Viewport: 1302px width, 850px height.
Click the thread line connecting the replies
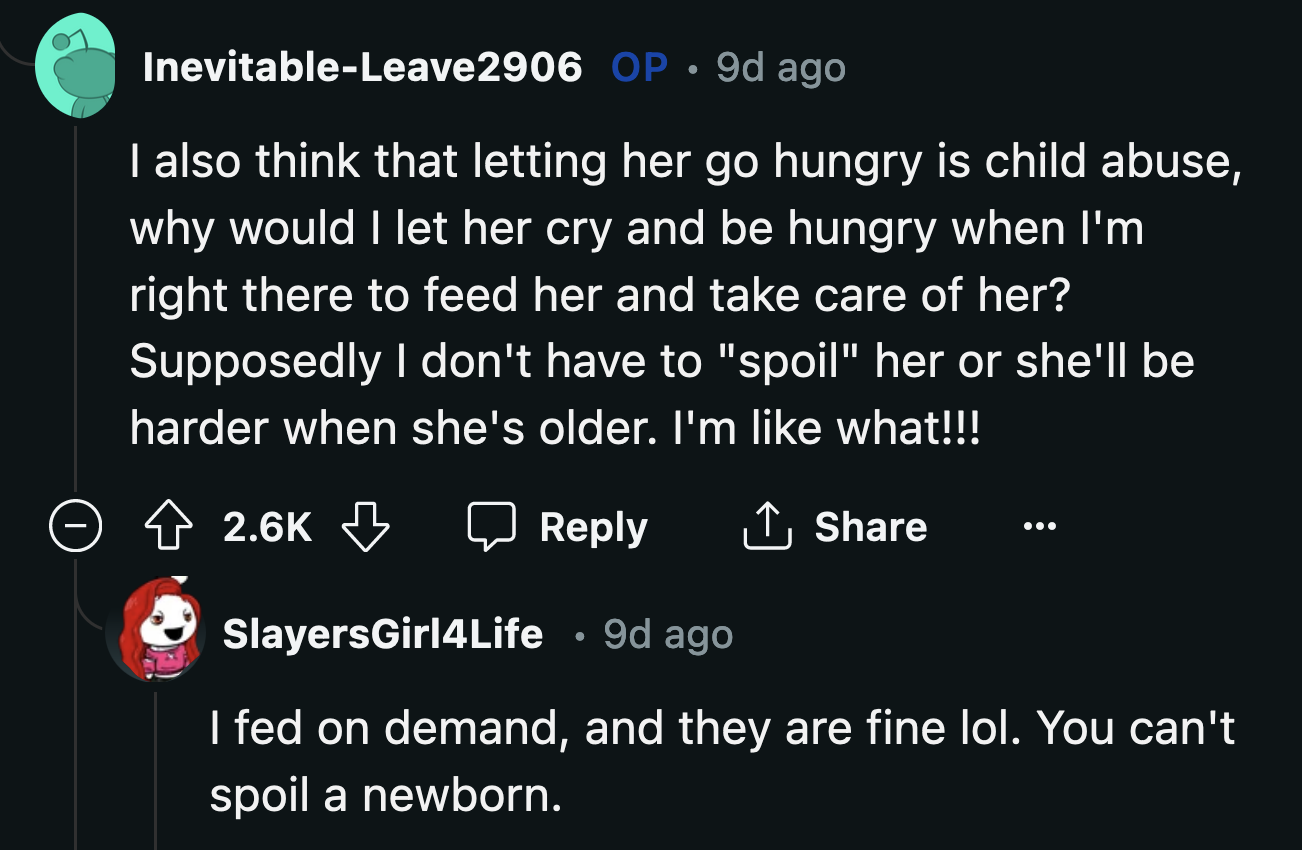click(78, 300)
